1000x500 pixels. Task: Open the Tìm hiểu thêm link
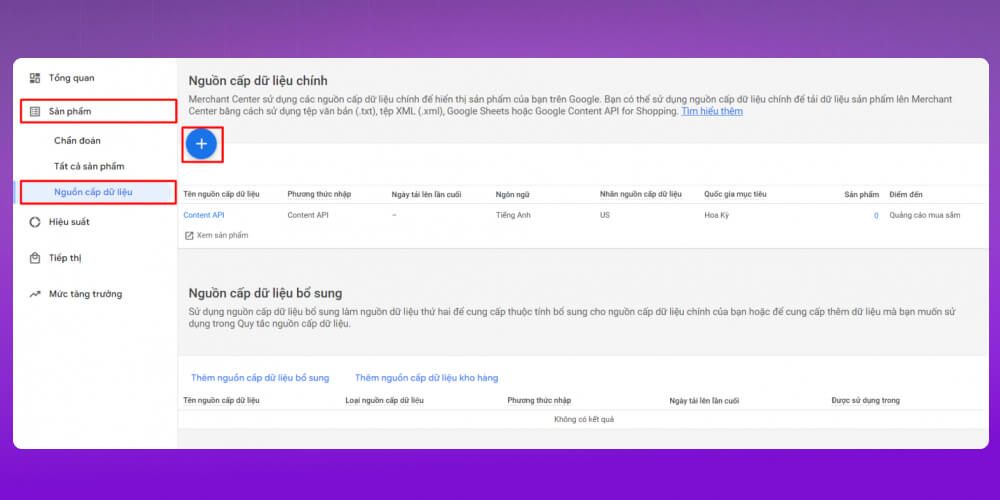click(712, 112)
